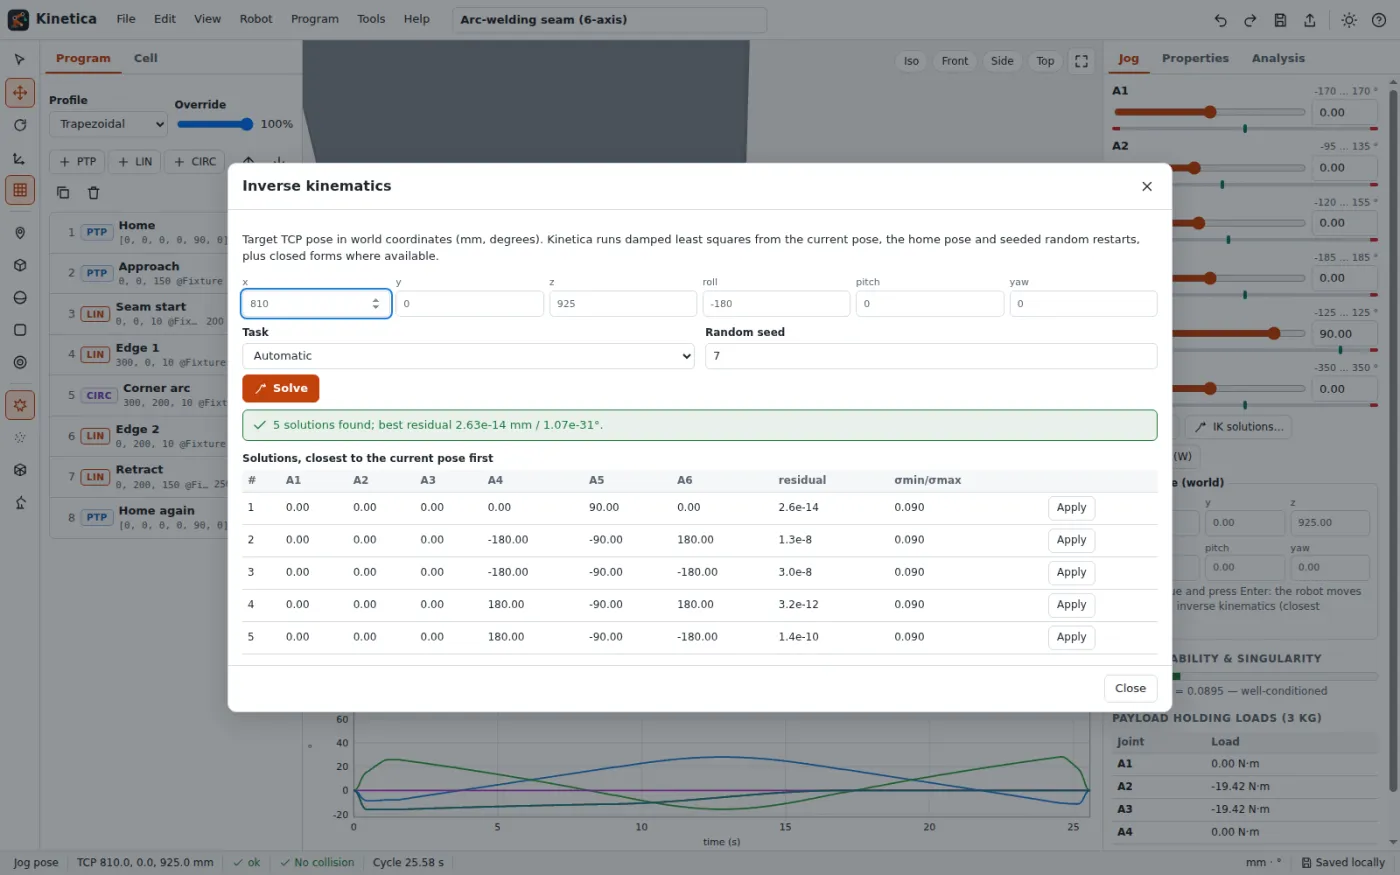Viewport: 1400px width, 875px height.
Task: Open the Task dropdown set to Automatic
Action: pyautogui.click(x=468, y=356)
